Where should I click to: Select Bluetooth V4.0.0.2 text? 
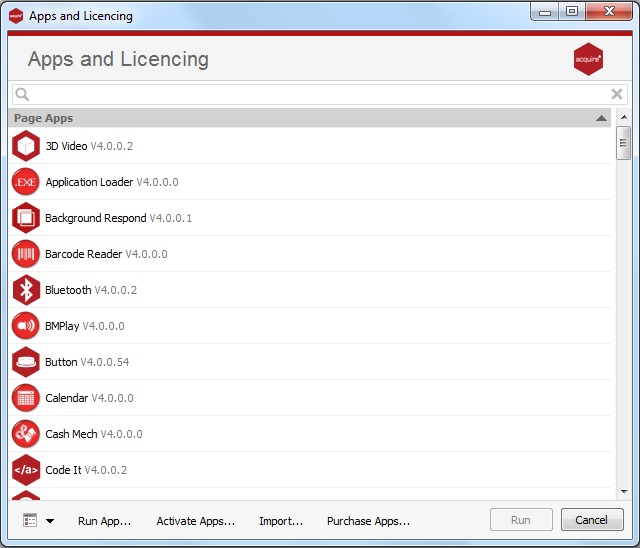pyautogui.click(x=91, y=290)
